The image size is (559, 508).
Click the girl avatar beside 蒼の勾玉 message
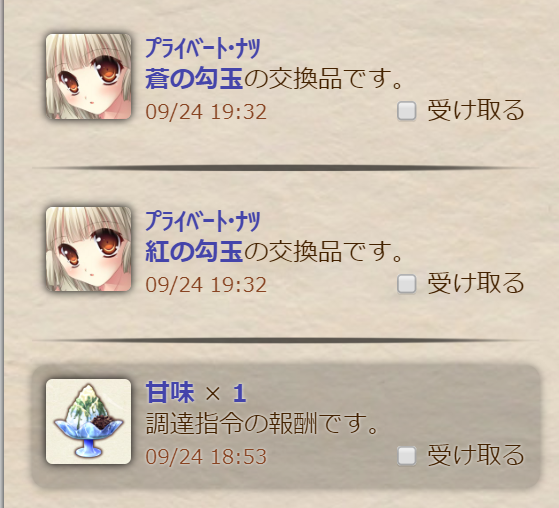(x=88, y=77)
